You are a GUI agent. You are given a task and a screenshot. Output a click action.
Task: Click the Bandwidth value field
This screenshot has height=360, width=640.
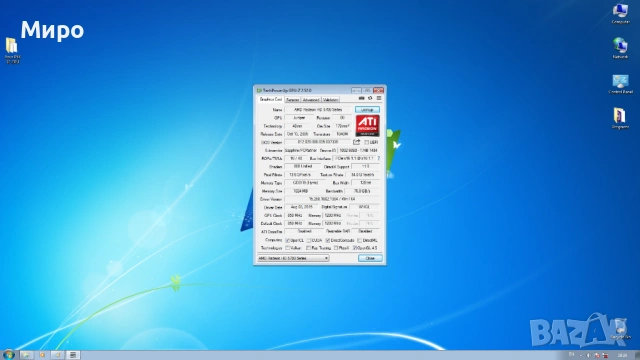point(362,191)
